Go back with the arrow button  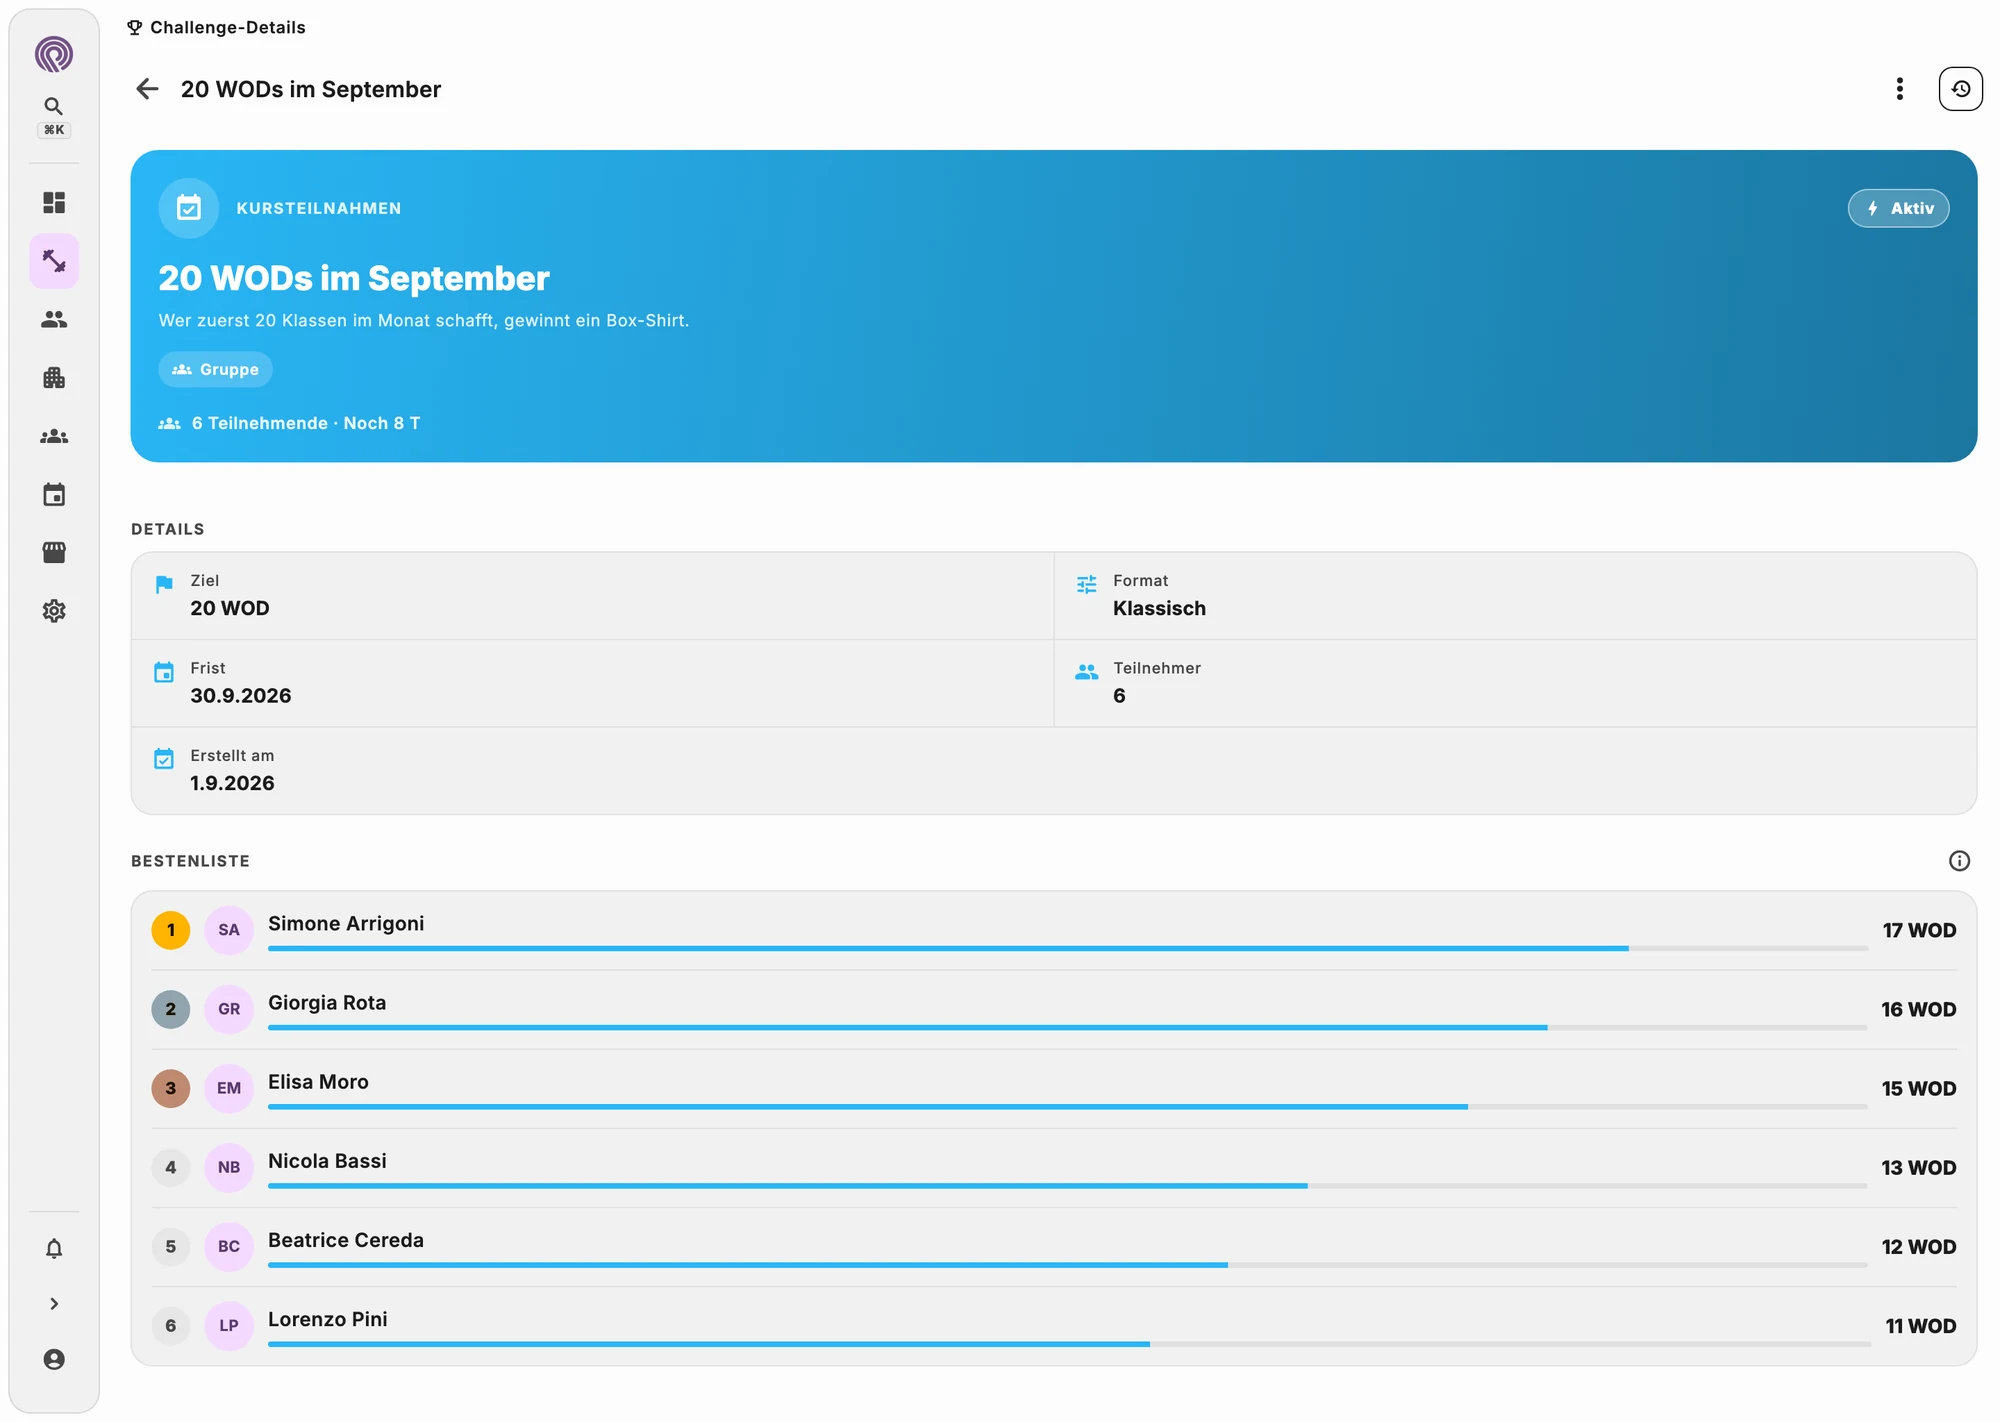[147, 89]
